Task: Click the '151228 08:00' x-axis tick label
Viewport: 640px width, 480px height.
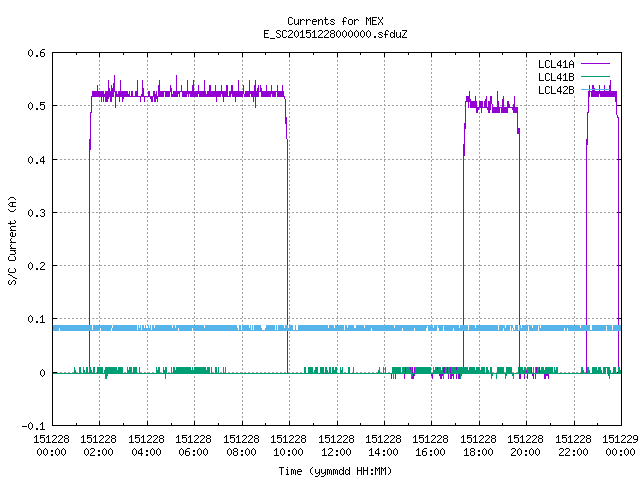Action: pos(241,445)
